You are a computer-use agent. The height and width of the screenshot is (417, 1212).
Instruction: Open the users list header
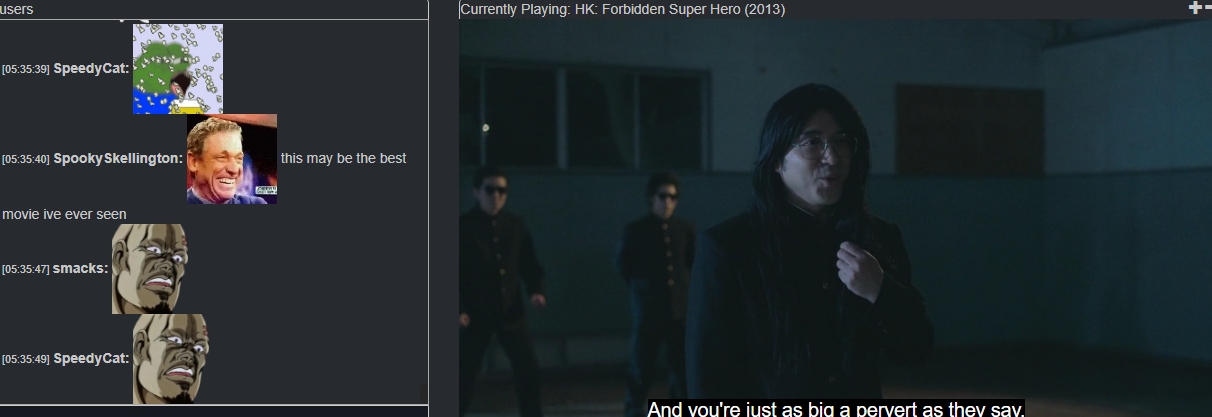17,9
